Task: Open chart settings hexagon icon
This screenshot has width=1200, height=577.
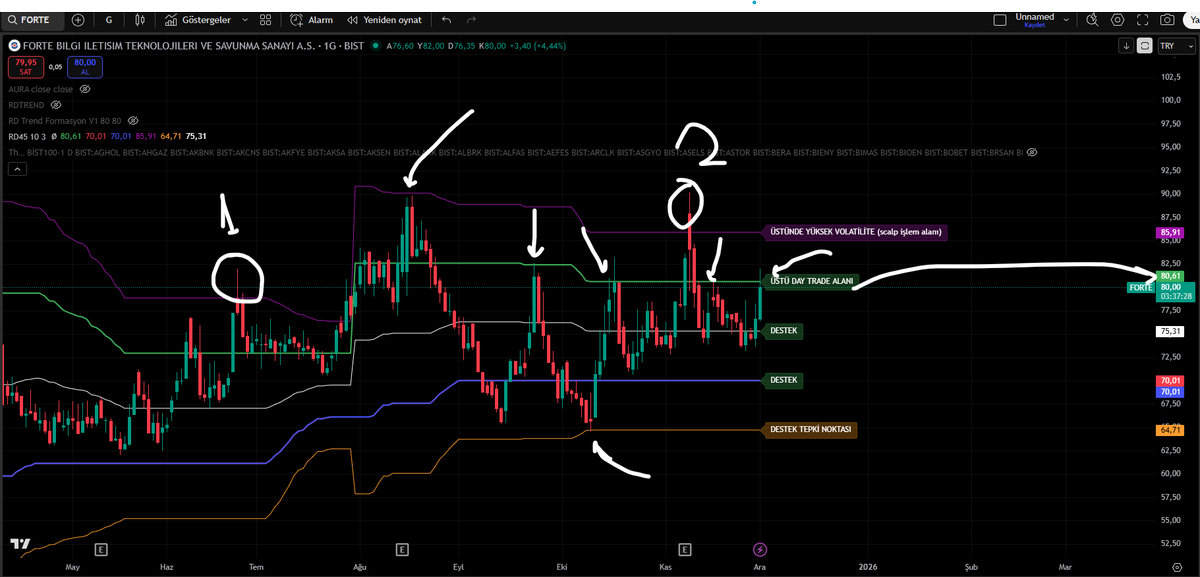Action: [1117, 19]
